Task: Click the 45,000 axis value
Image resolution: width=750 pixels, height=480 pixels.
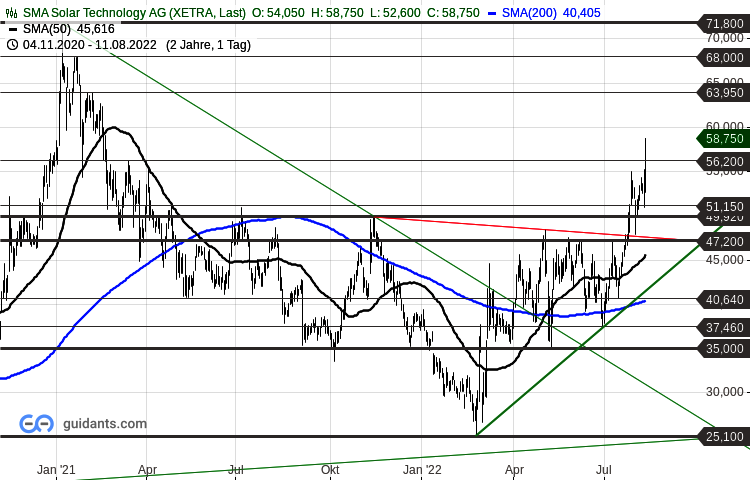Action: 725,260
